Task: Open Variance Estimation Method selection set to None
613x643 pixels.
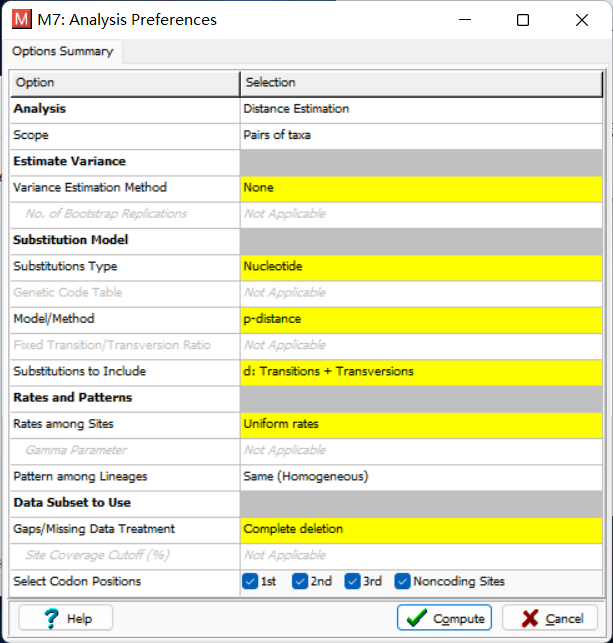Action: coord(421,189)
